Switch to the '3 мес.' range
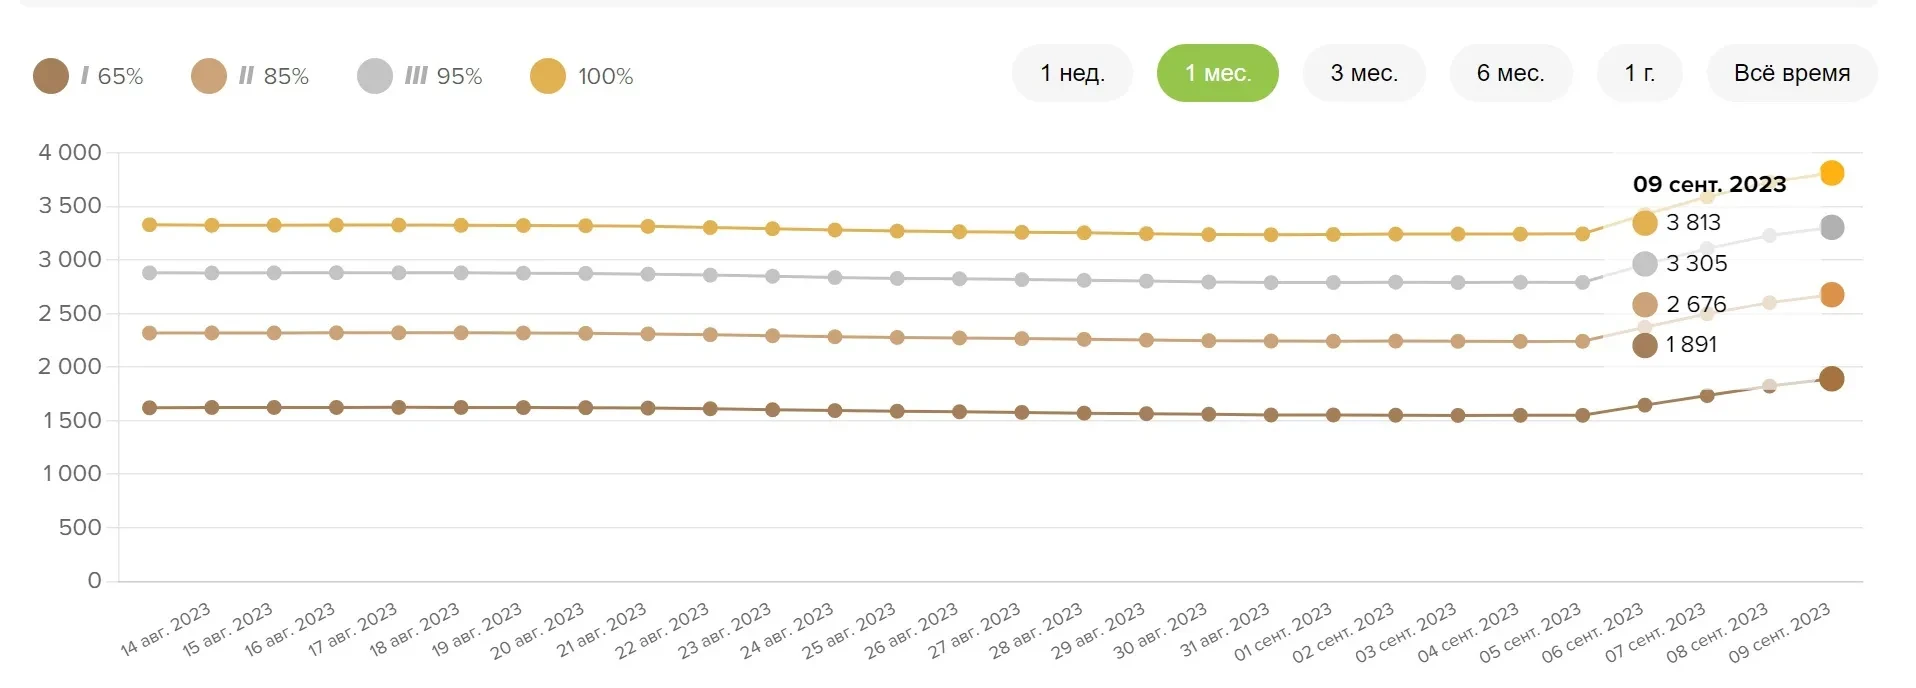Image resolution: width=1916 pixels, height=688 pixels. pyautogui.click(x=1364, y=73)
